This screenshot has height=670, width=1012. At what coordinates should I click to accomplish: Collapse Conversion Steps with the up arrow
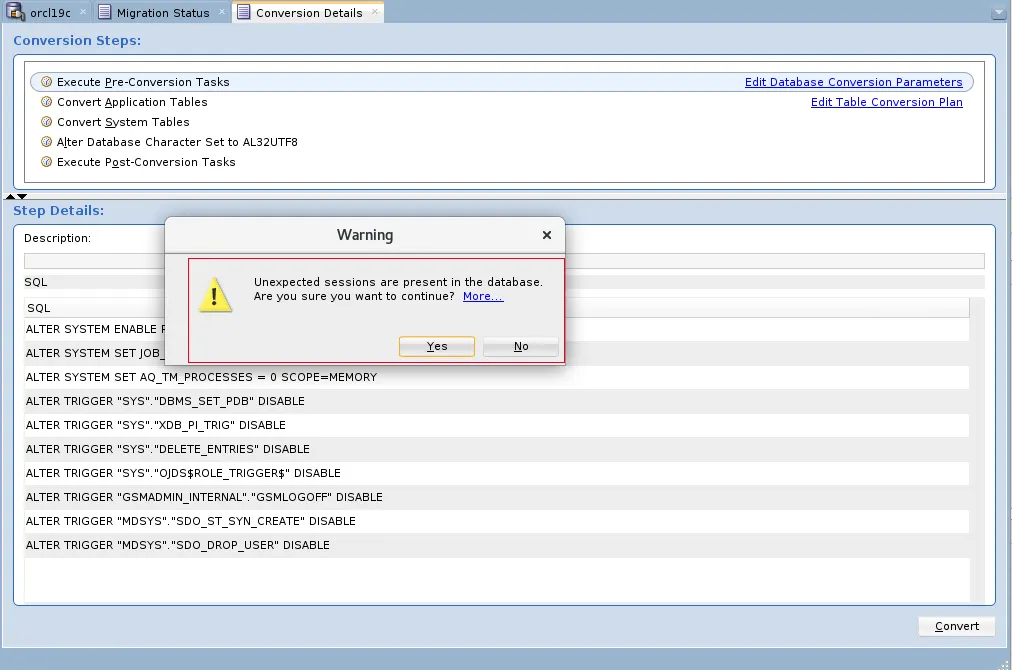tap(12, 196)
